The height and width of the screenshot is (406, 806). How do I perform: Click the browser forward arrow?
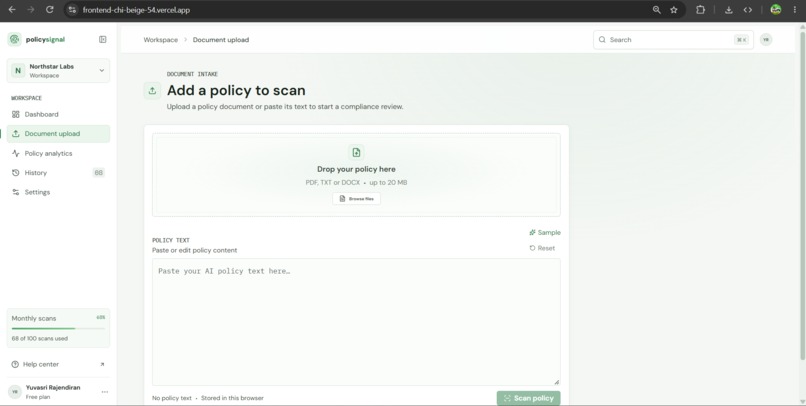tap(31, 10)
